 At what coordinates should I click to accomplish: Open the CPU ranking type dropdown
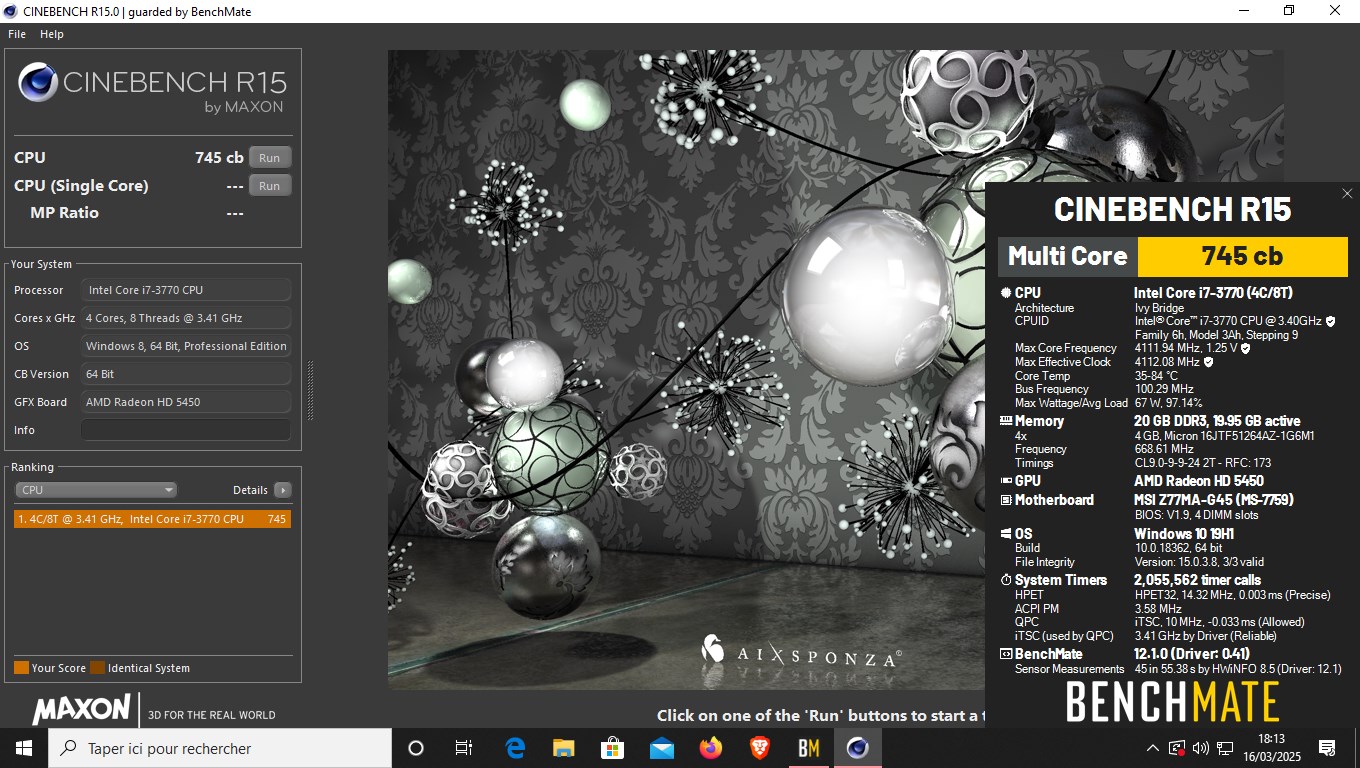coord(96,490)
